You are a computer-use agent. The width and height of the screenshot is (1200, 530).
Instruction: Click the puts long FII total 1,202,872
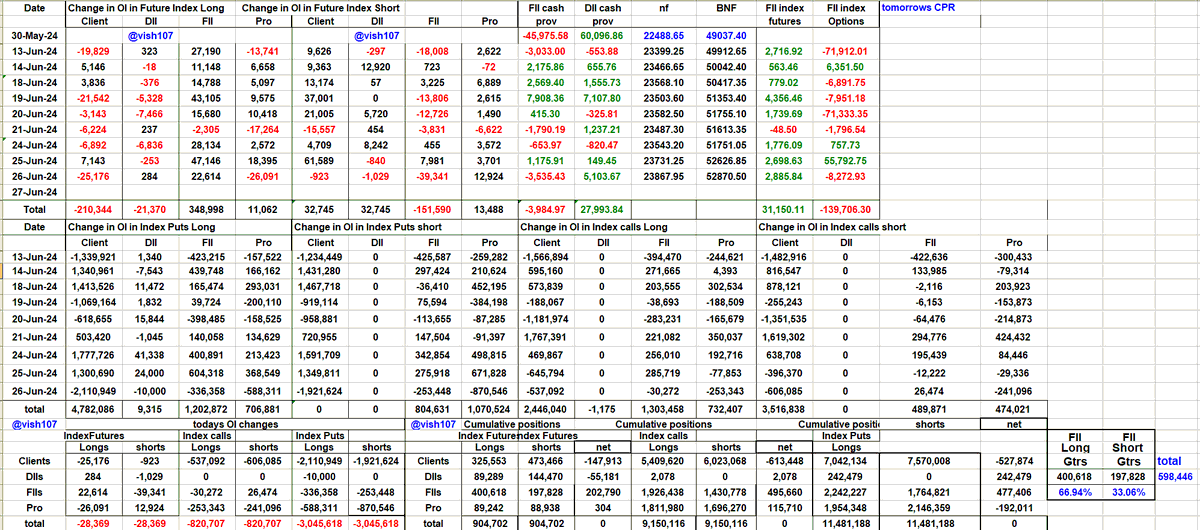coord(209,408)
